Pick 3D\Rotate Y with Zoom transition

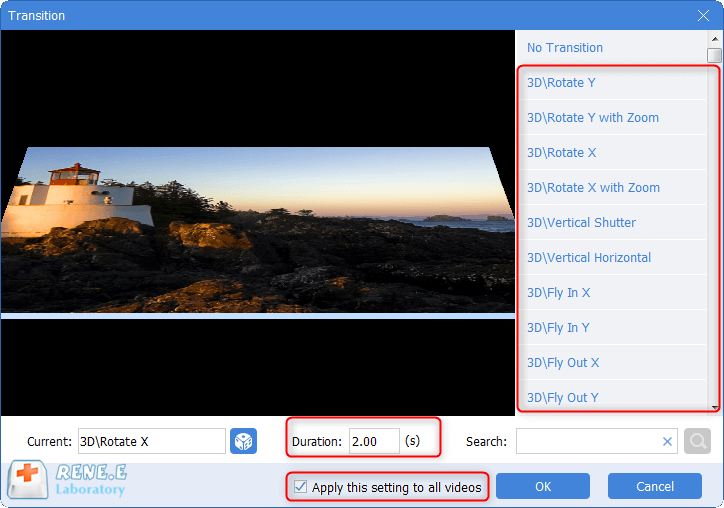pyautogui.click(x=612, y=118)
